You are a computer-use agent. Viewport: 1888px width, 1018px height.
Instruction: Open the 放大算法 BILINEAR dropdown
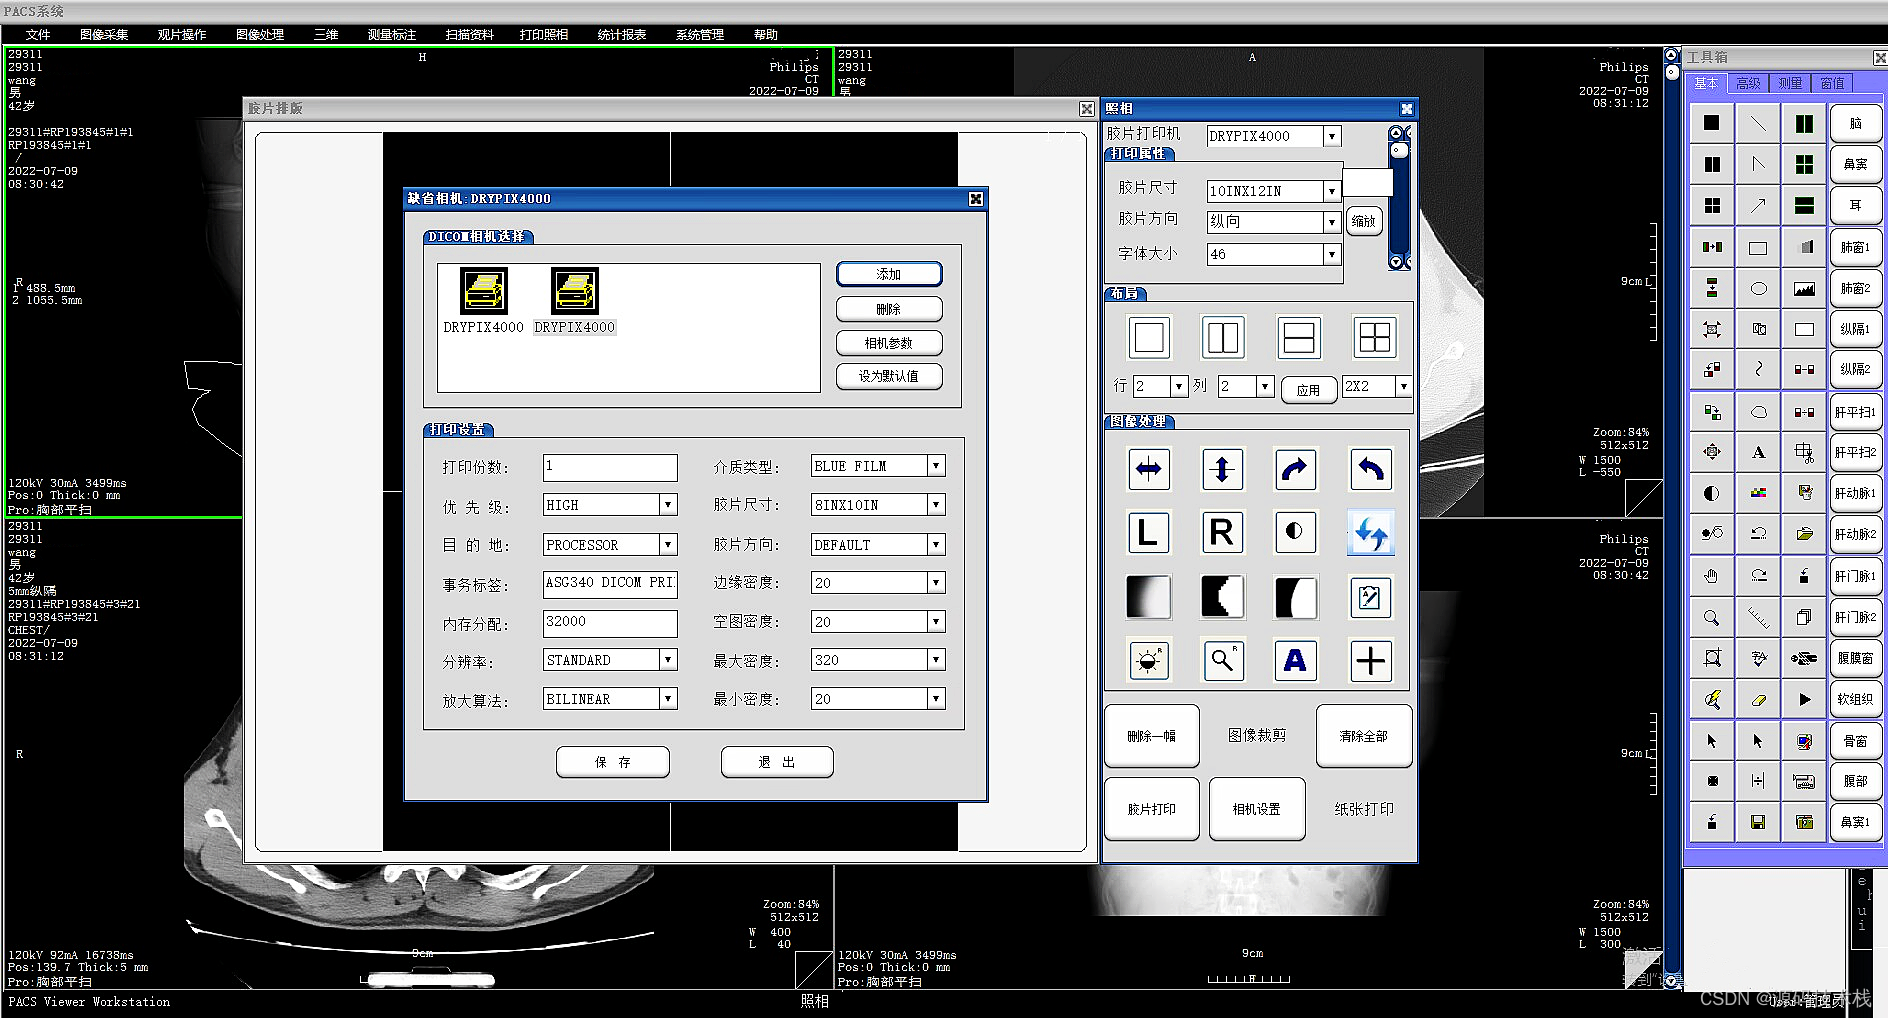coord(668,698)
